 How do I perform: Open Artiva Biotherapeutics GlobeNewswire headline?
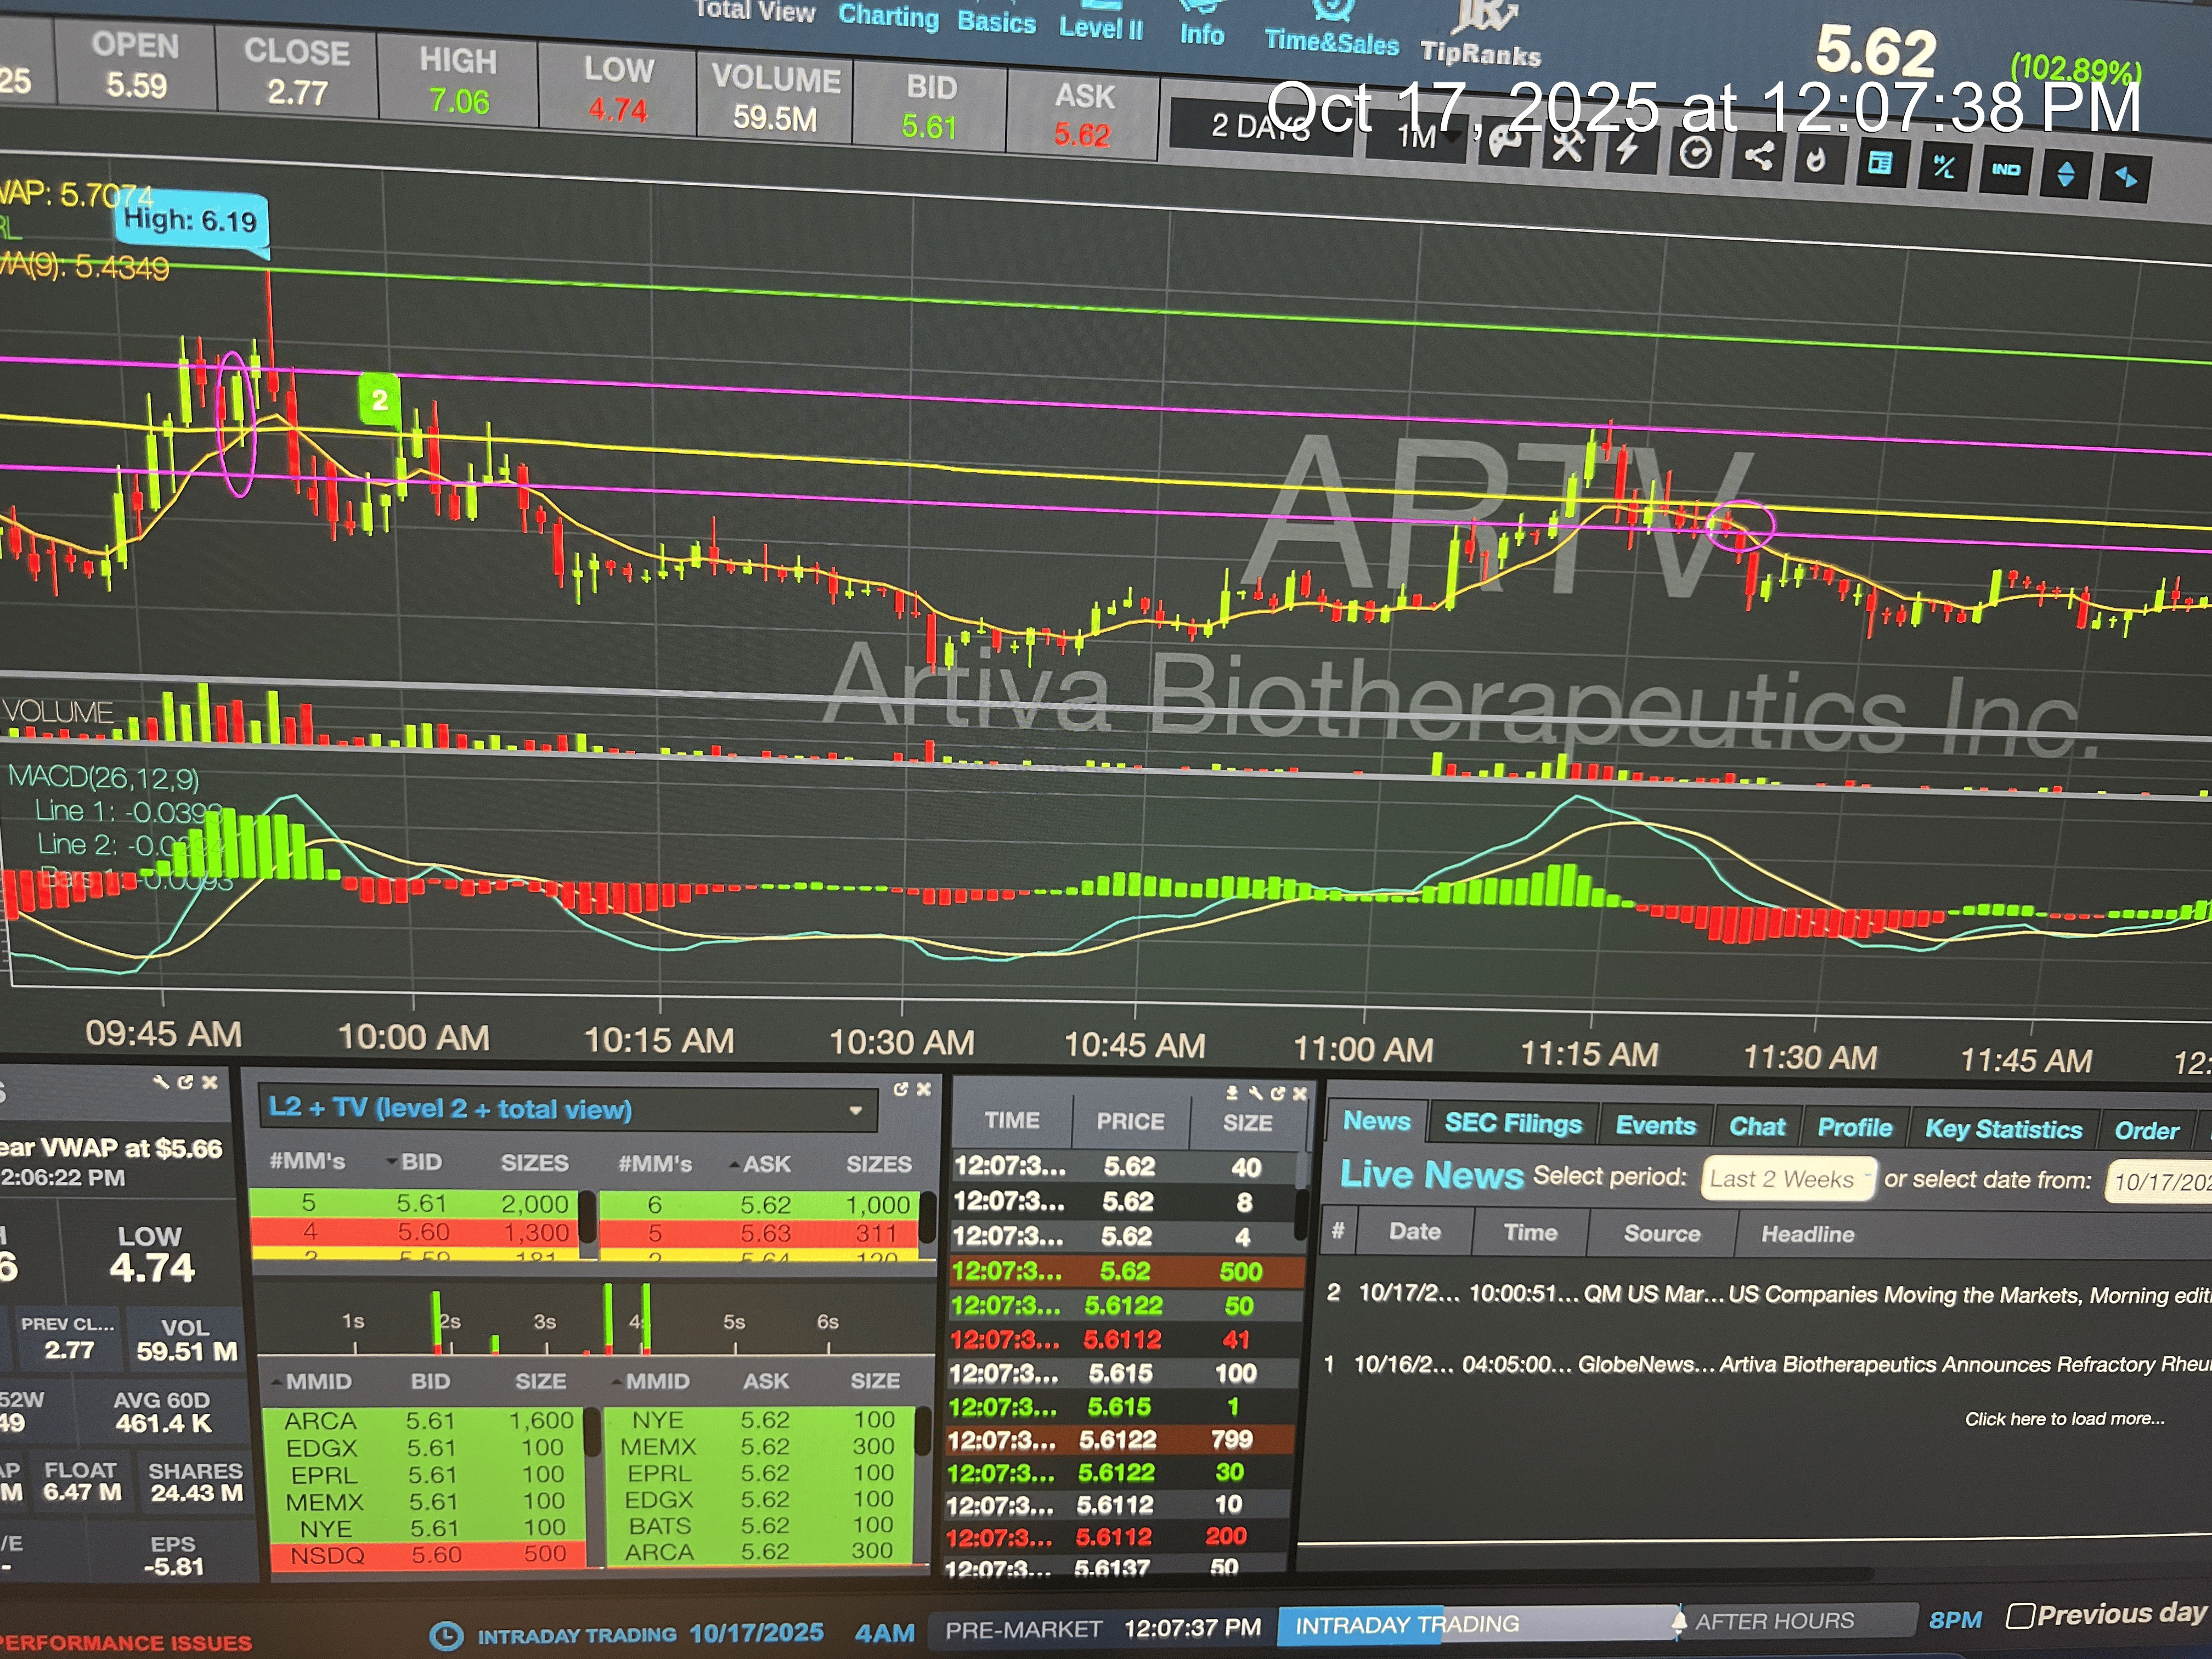1963,1365
